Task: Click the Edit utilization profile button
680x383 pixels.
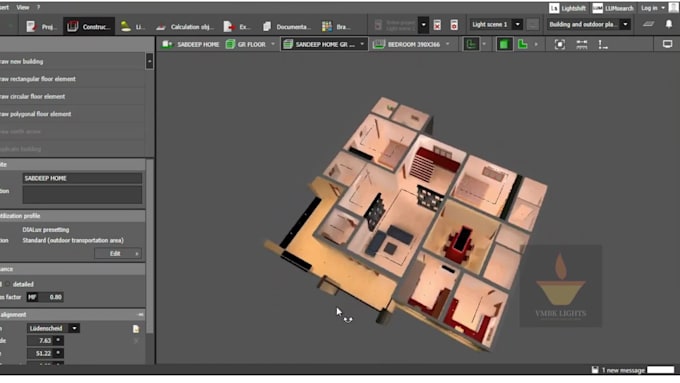Action: click(118, 254)
